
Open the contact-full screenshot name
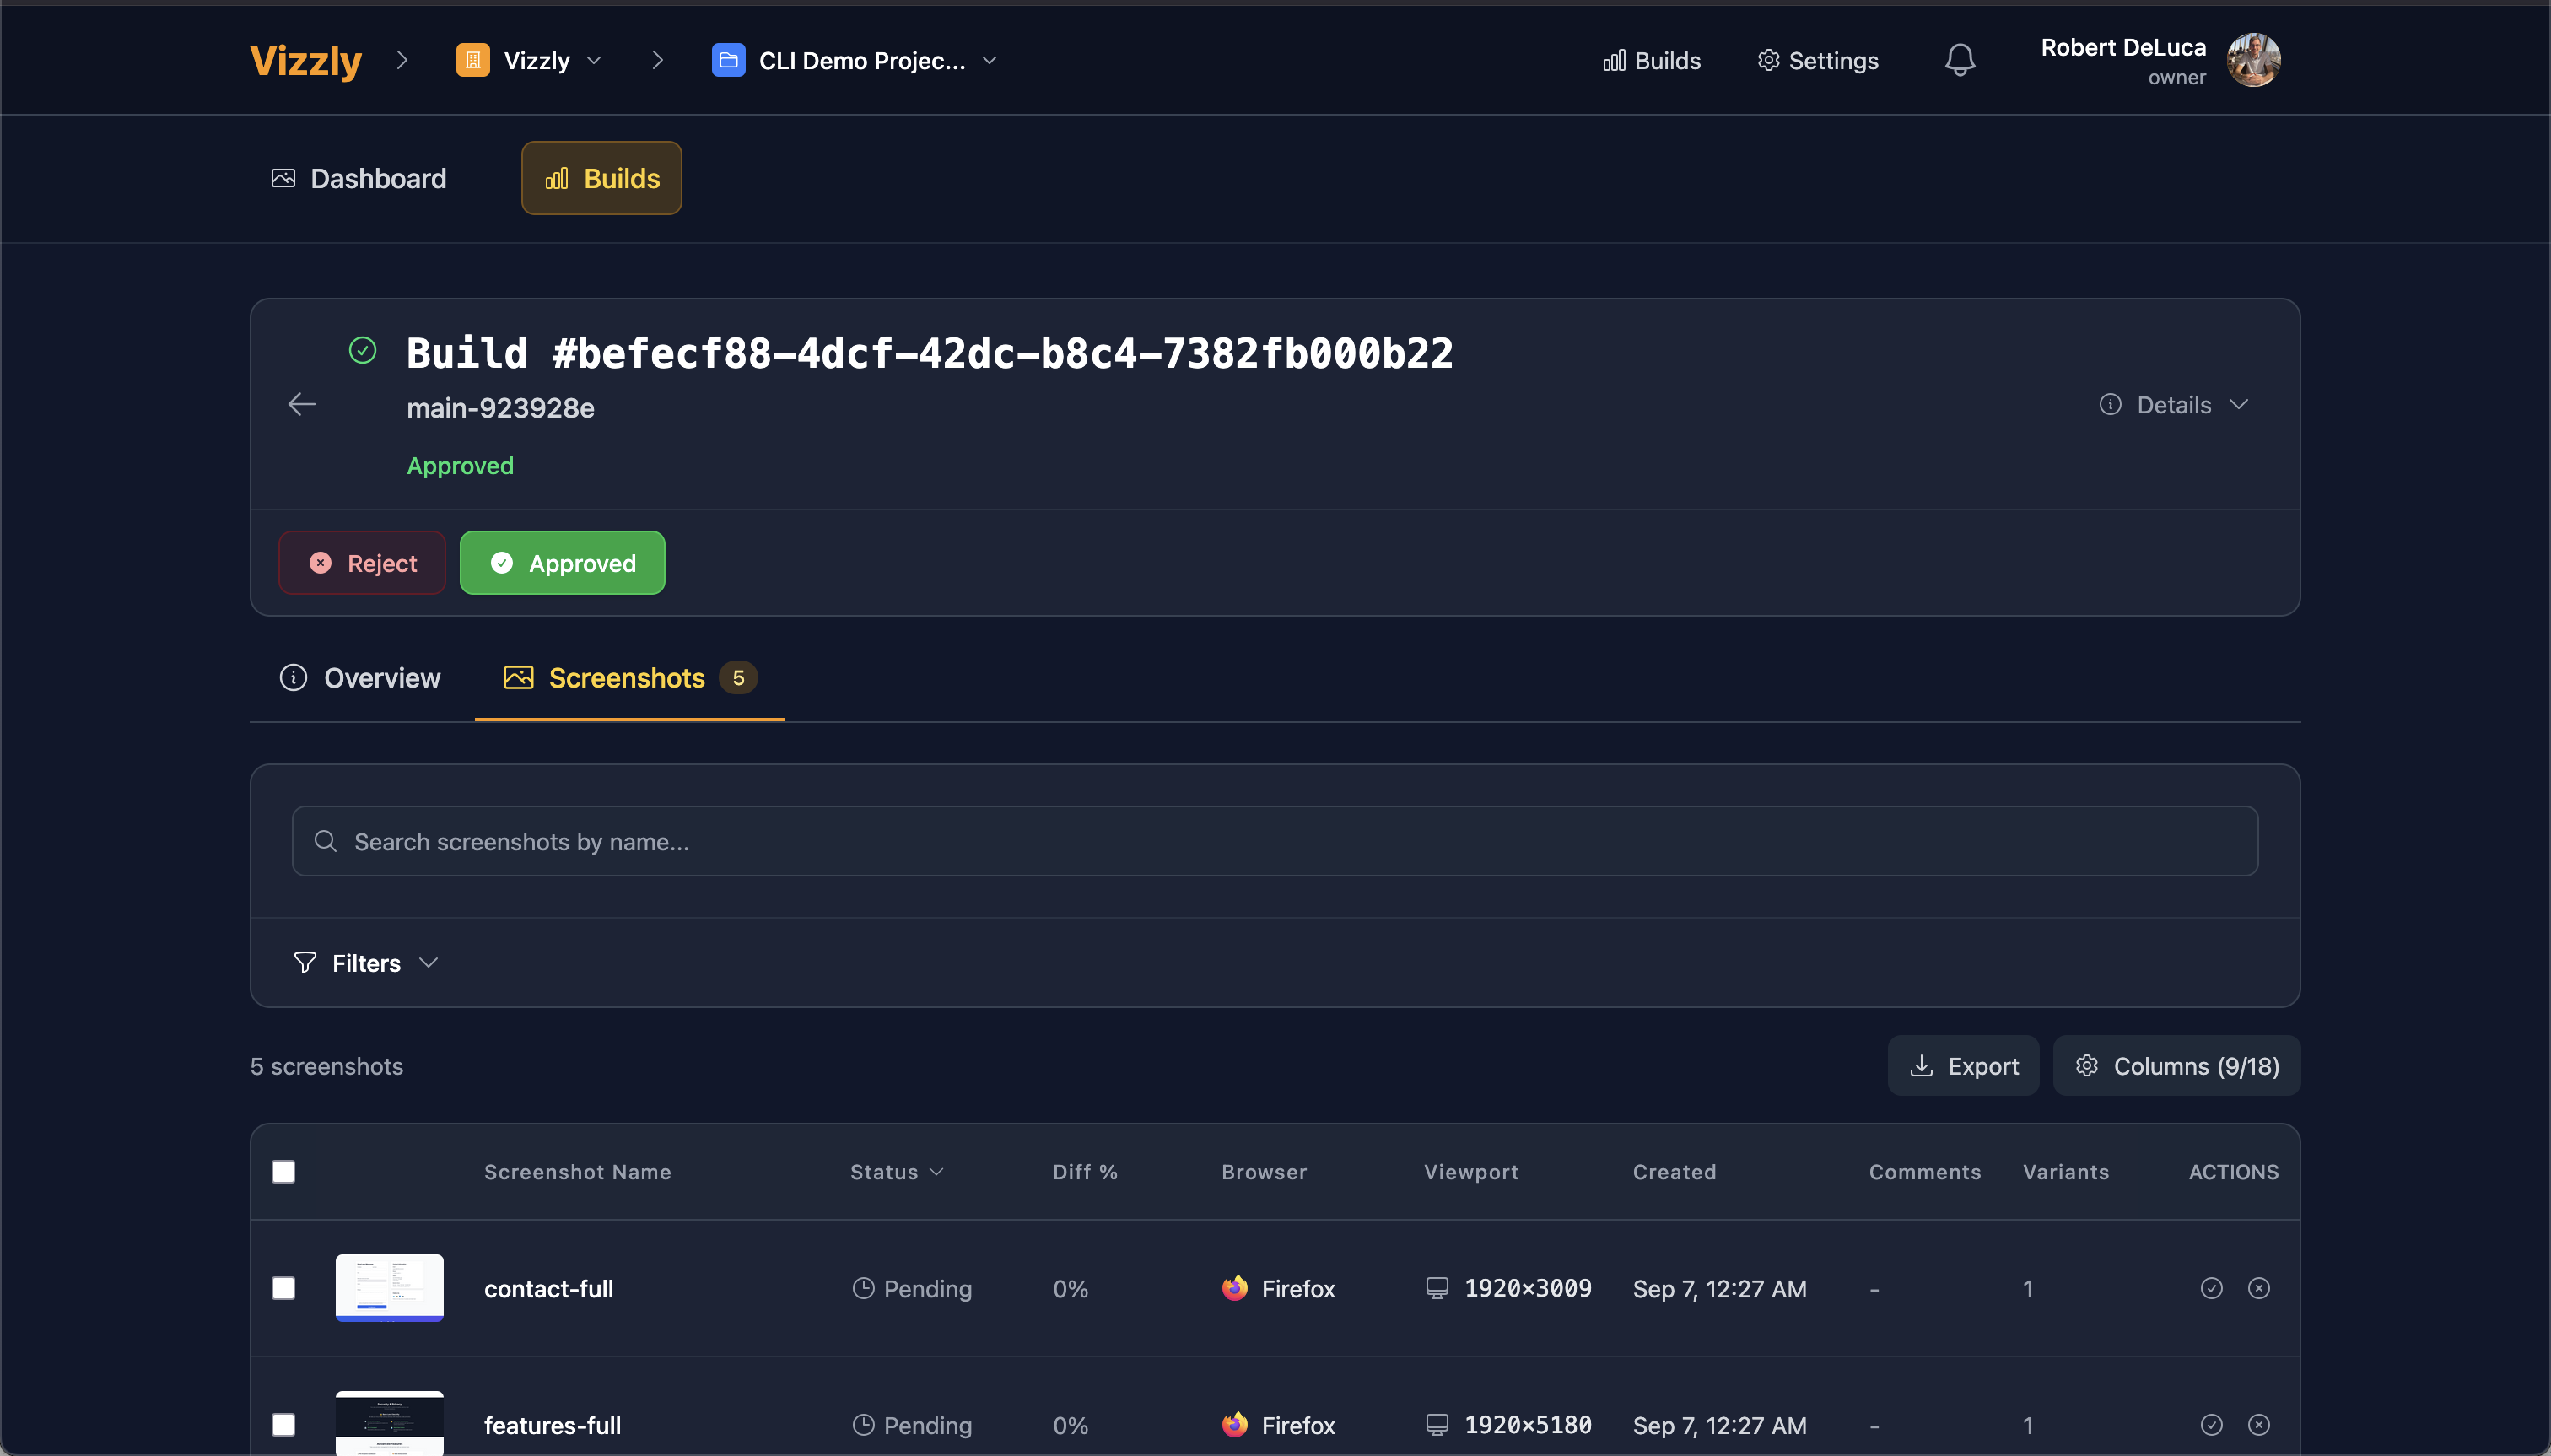[549, 1288]
